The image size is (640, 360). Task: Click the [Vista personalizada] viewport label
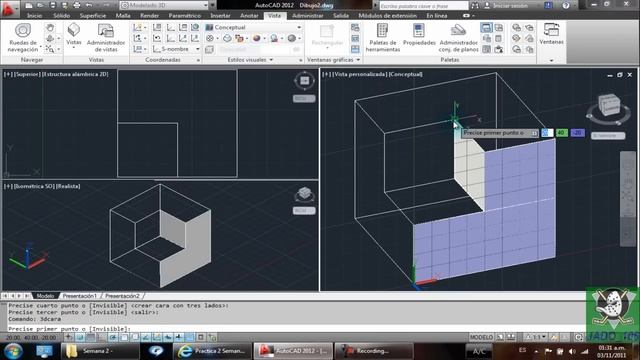360,74
